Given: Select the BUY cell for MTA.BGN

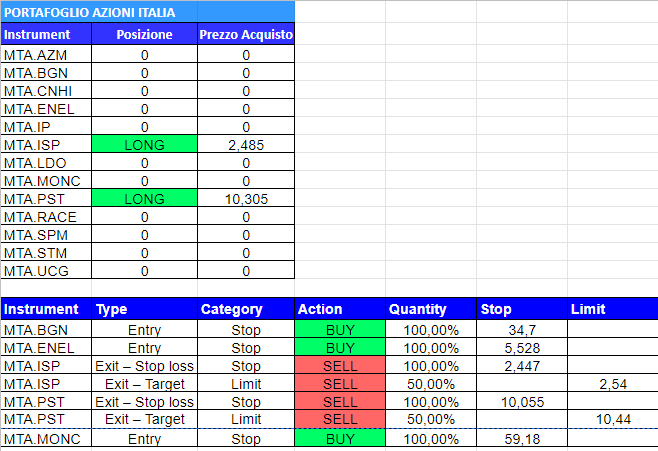Looking at the screenshot, I should pos(340,330).
